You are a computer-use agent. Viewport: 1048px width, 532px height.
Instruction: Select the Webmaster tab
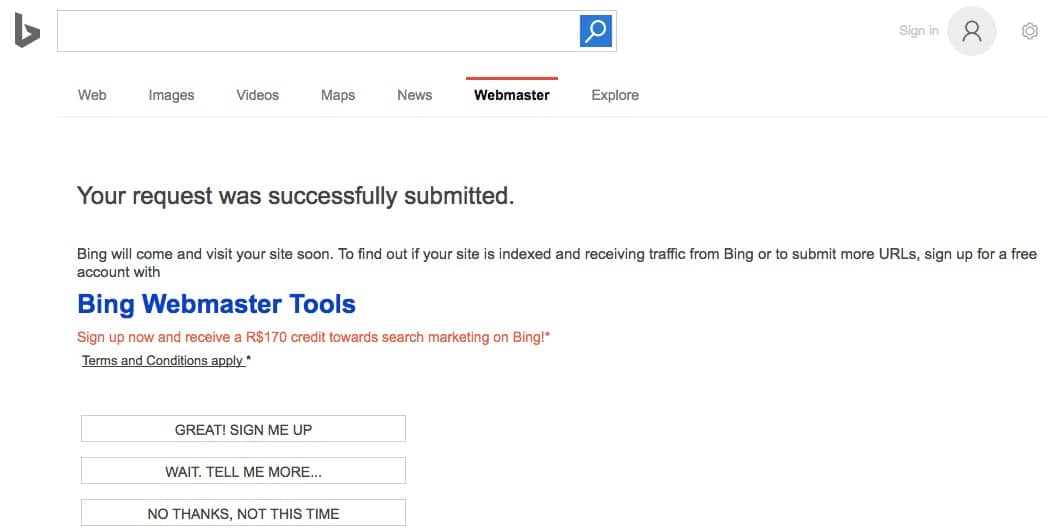[x=512, y=95]
